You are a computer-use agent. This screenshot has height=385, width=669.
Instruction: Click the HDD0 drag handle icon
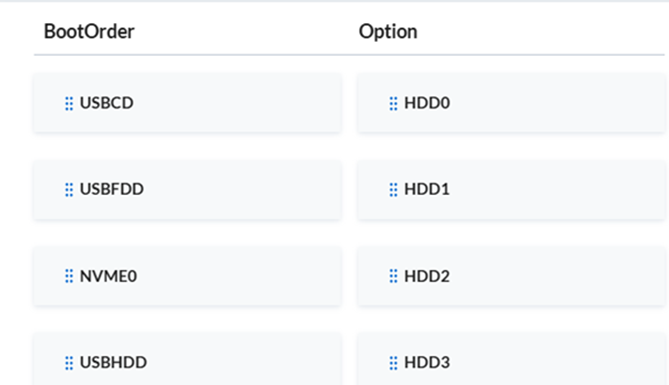393,103
